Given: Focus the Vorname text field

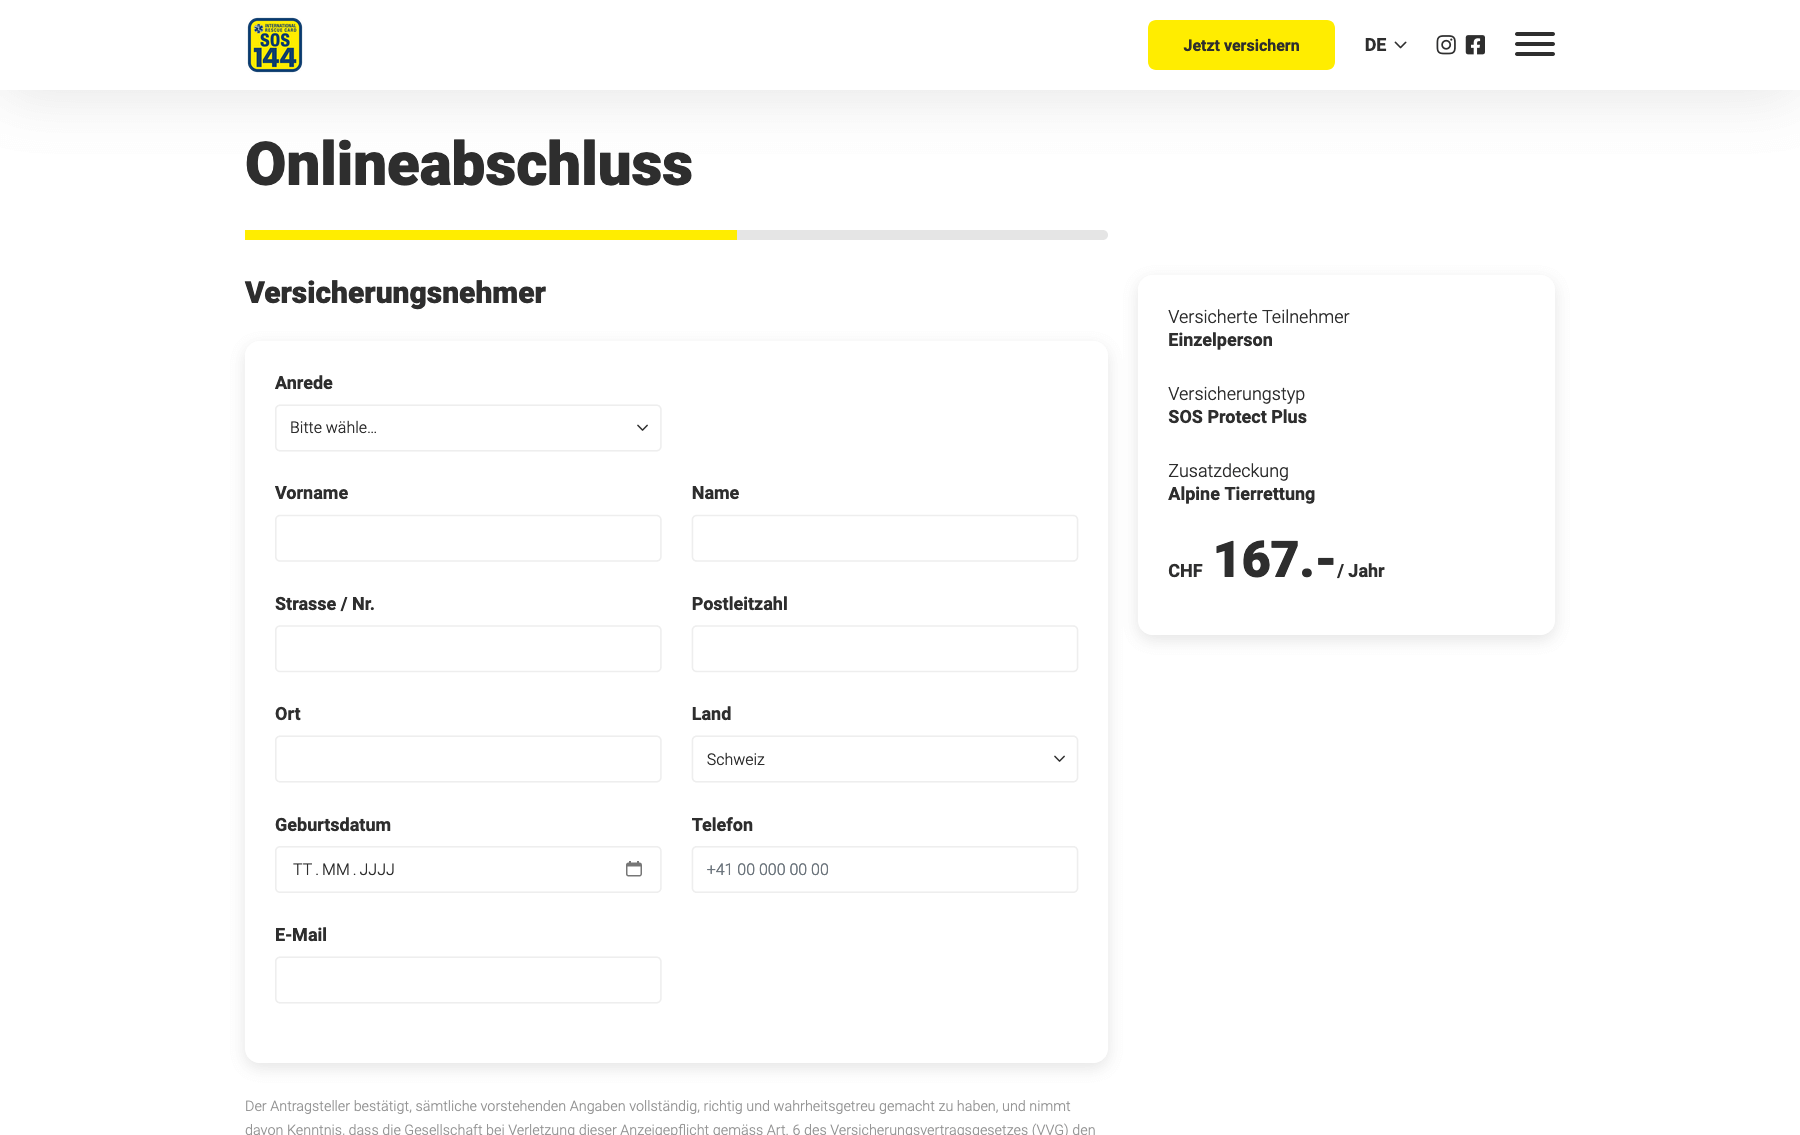Looking at the screenshot, I should (x=468, y=538).
